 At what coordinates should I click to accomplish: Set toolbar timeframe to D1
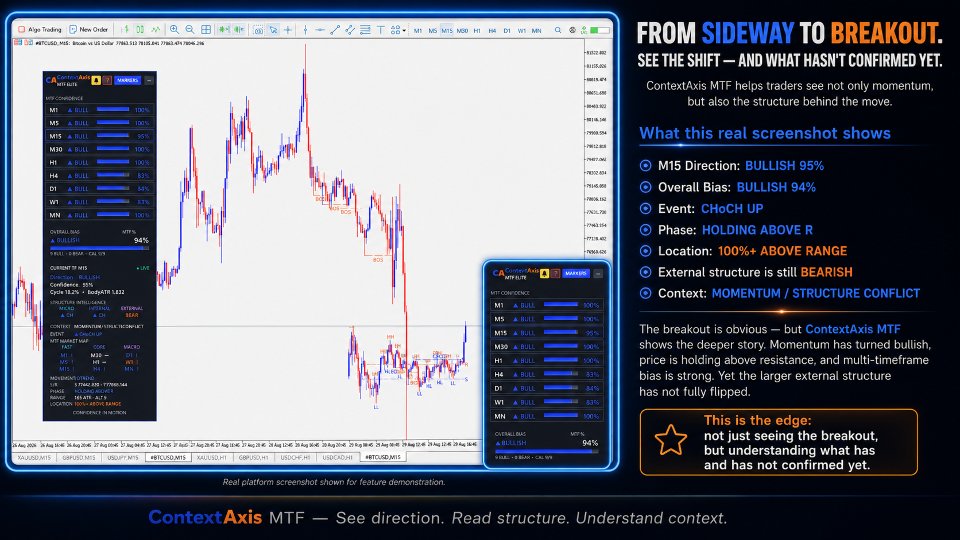507,30
